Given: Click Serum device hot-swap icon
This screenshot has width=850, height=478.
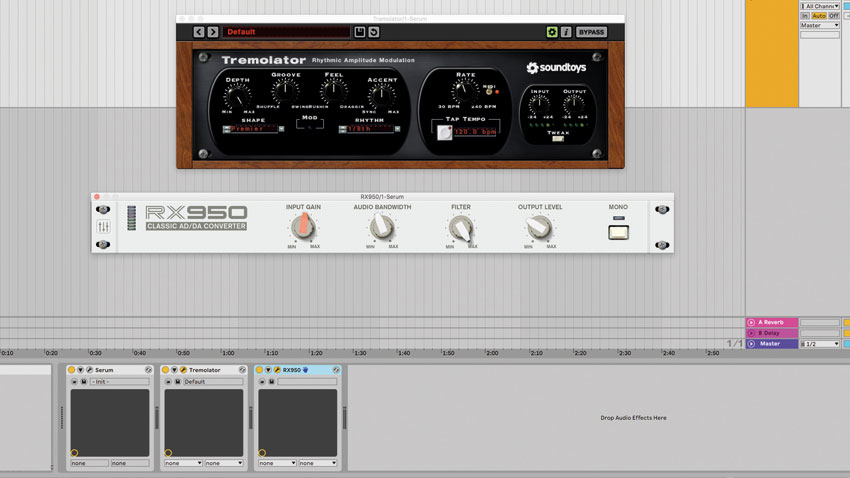Looking at the screenshot, I should tap(148, 370).
